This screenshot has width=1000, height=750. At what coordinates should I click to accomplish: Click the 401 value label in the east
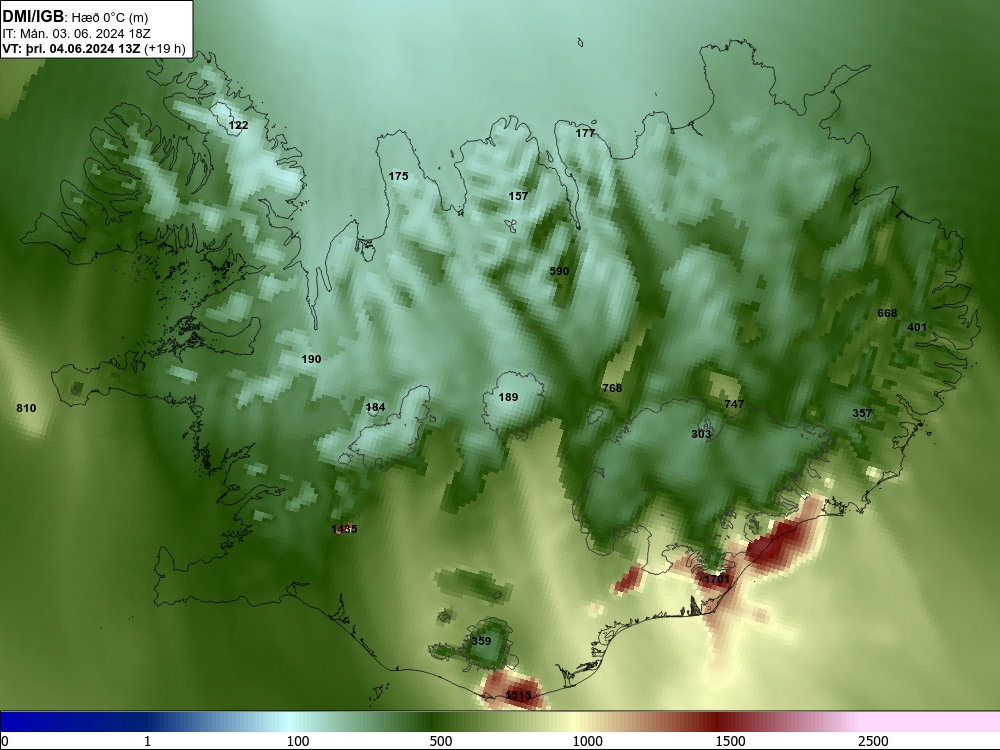[916, 327]
